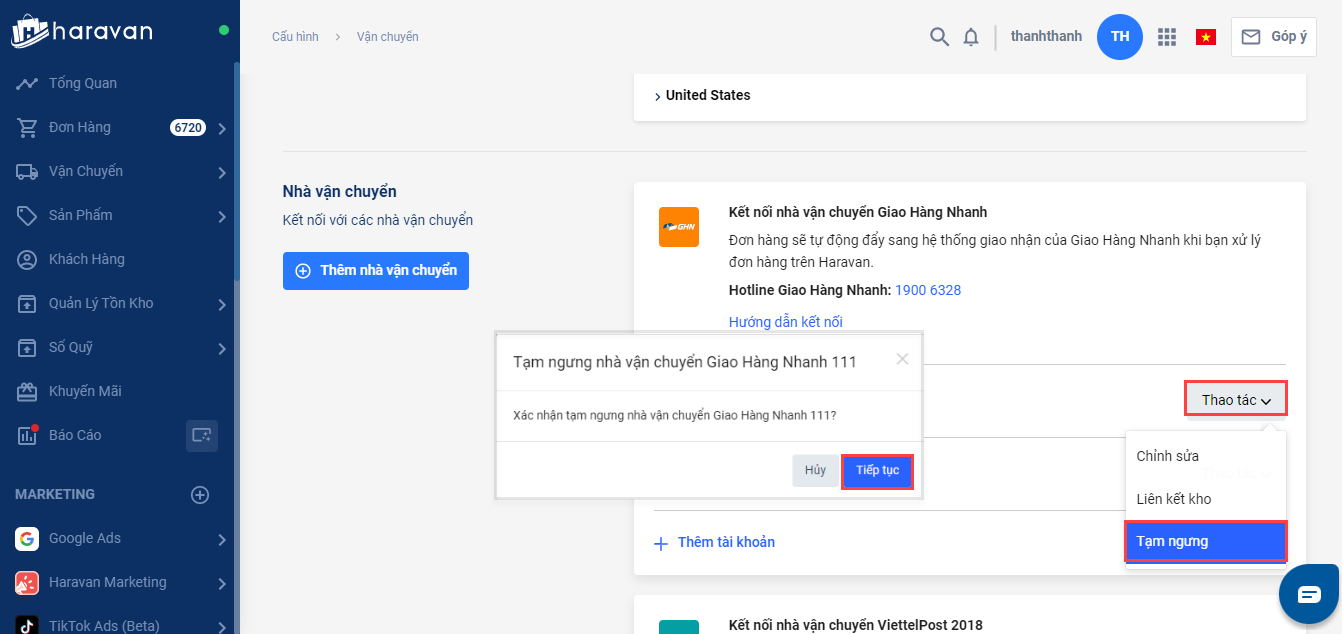Screen dimensions: 1342x634
Task: Open the apps grid icon
Action: coord(1166,37)
